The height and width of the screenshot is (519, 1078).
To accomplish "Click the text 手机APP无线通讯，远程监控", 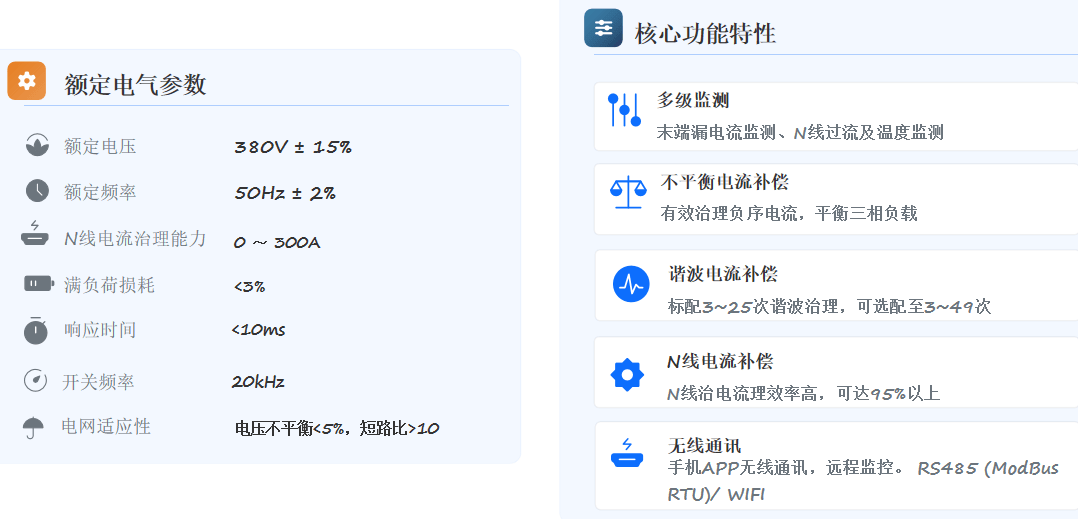I will (x=786, y=468).
